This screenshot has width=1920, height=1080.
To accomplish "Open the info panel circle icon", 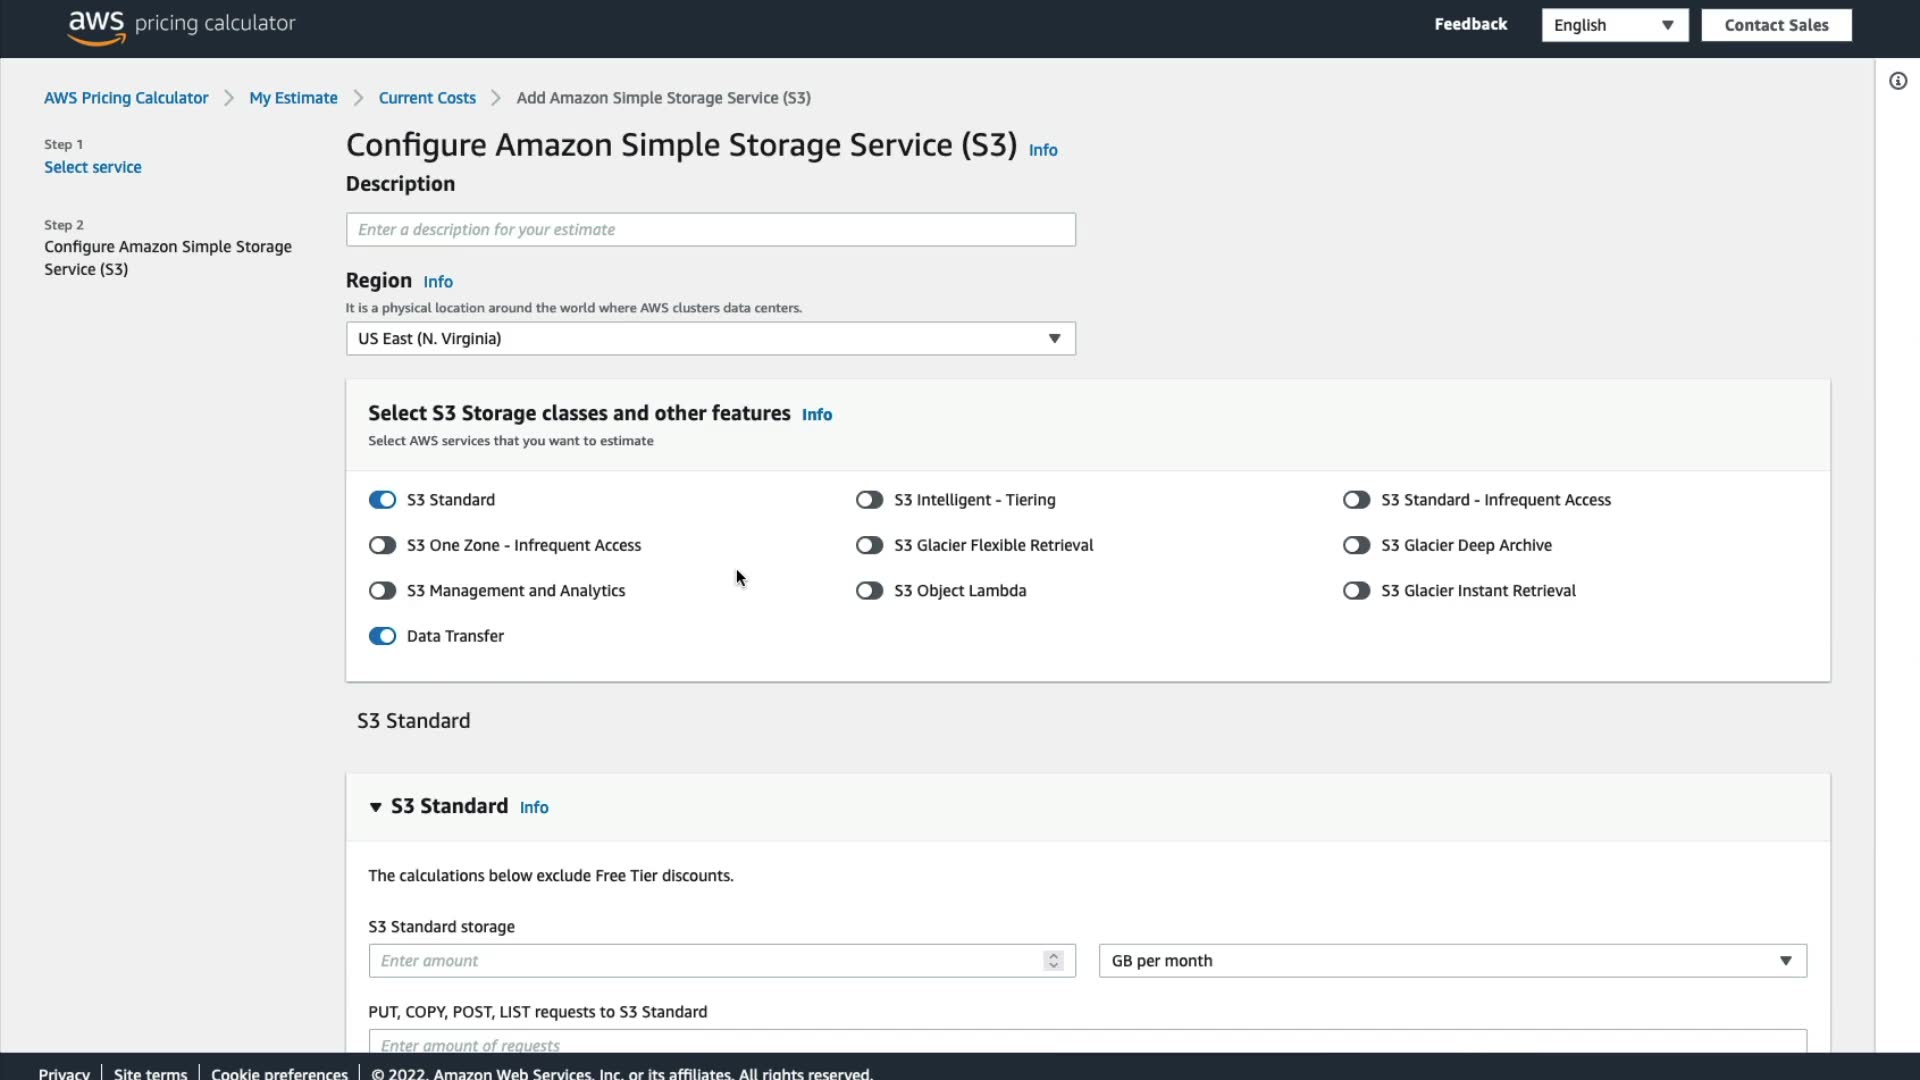I will tap(1897, 81).
